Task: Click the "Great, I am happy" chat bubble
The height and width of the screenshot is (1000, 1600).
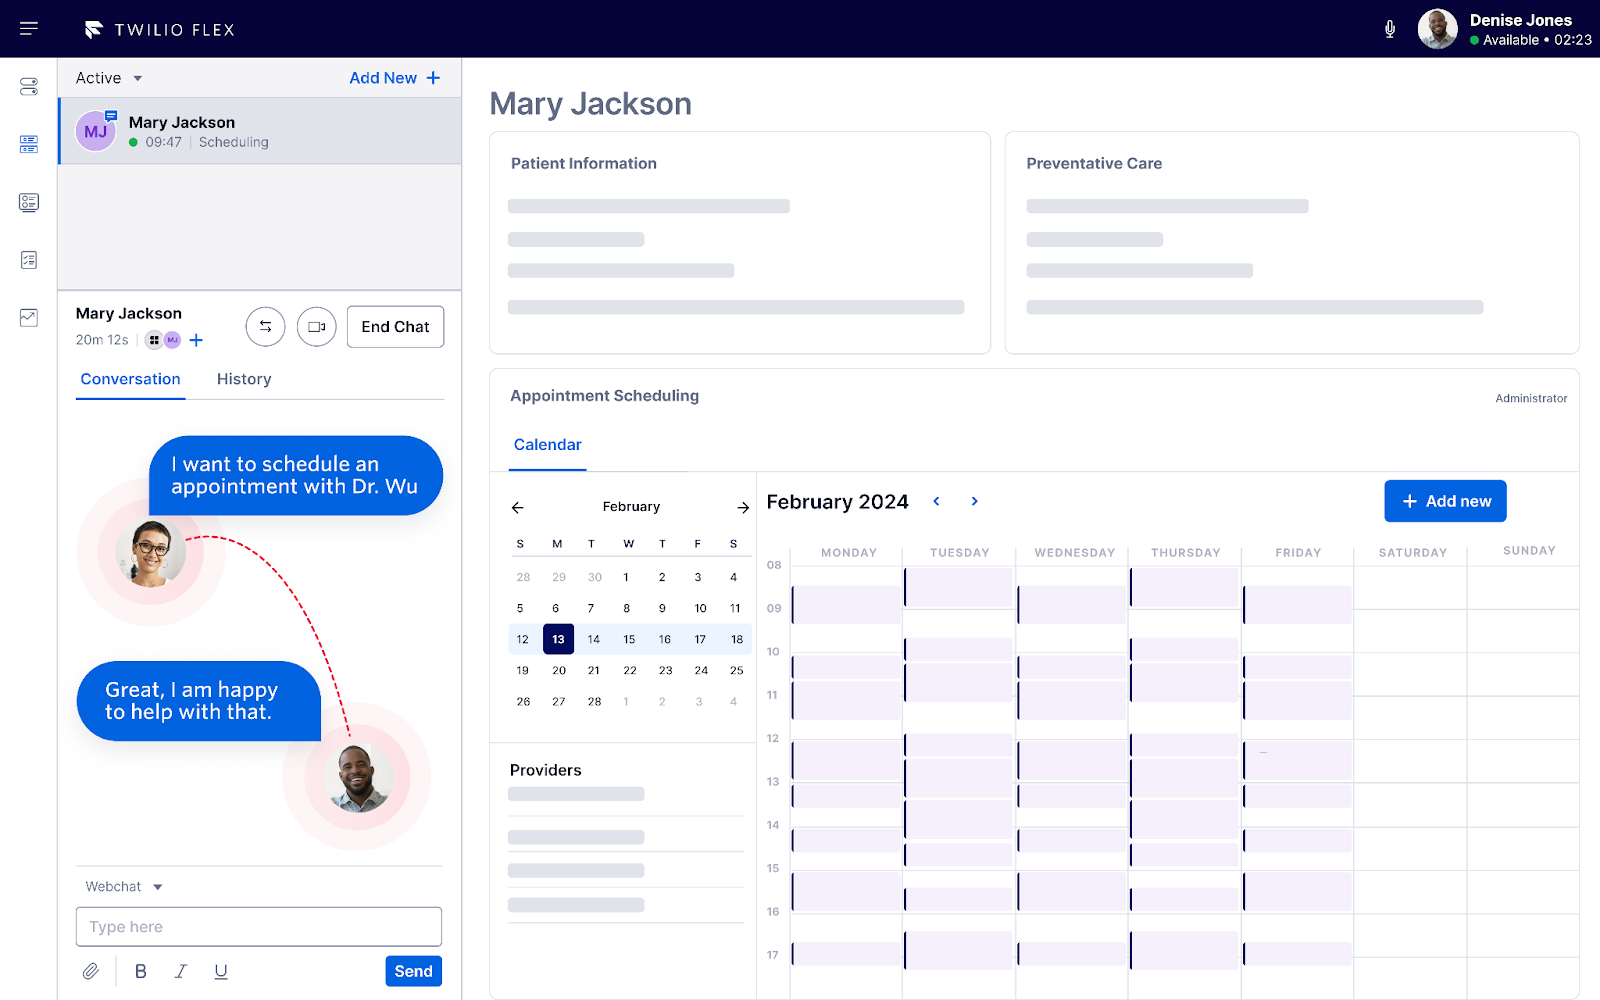Action: (199, 701)
